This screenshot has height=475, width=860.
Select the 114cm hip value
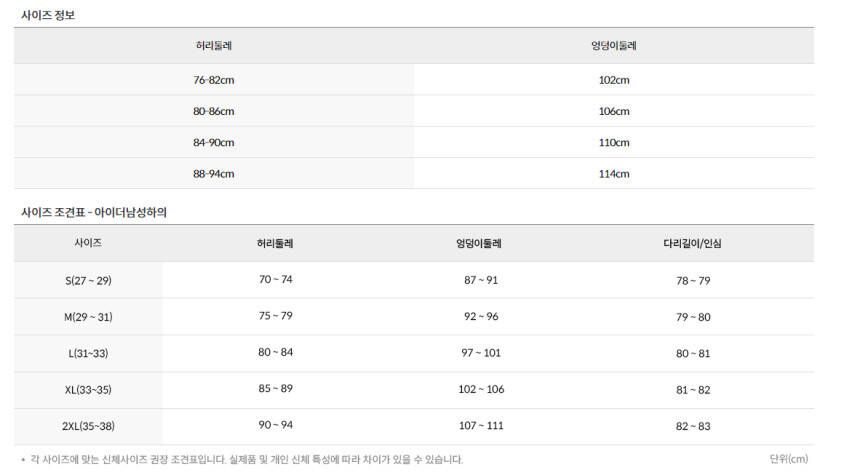(x=614, y=173)
